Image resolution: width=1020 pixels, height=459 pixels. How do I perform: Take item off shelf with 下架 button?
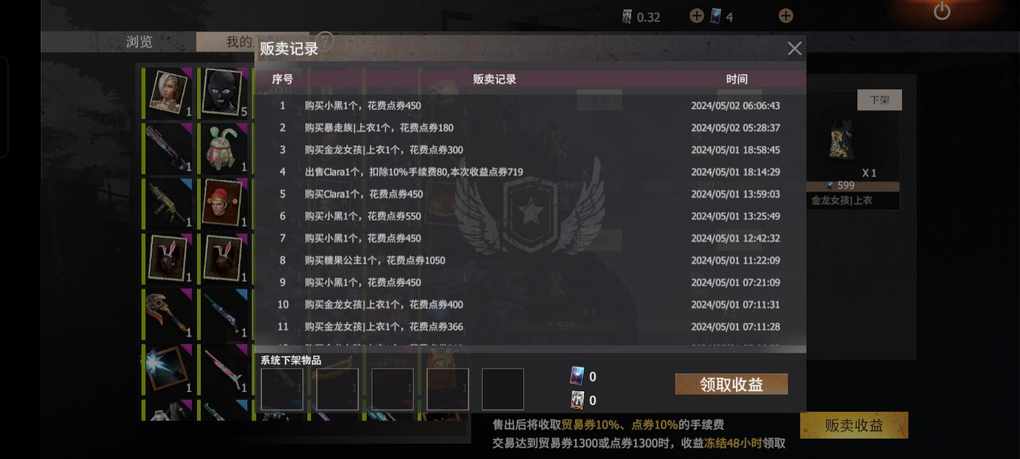tap(879, 100)
